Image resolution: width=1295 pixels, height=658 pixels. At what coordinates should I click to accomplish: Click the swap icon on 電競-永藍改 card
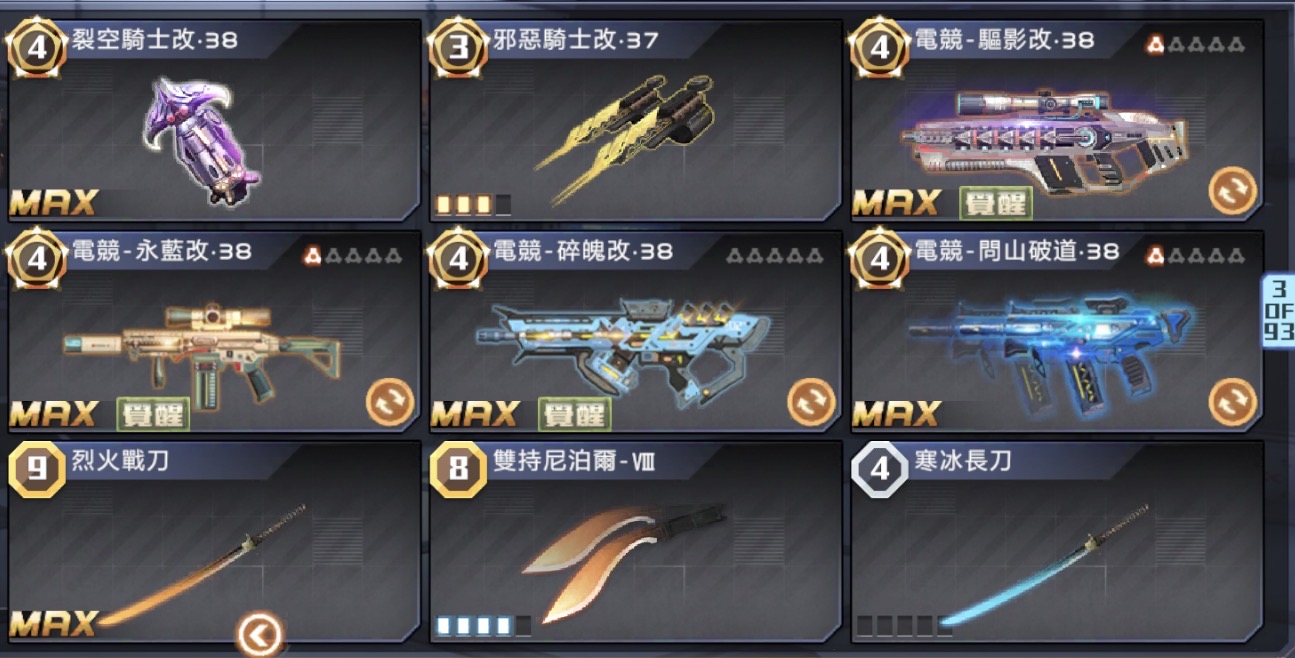(x=389, y=402)
